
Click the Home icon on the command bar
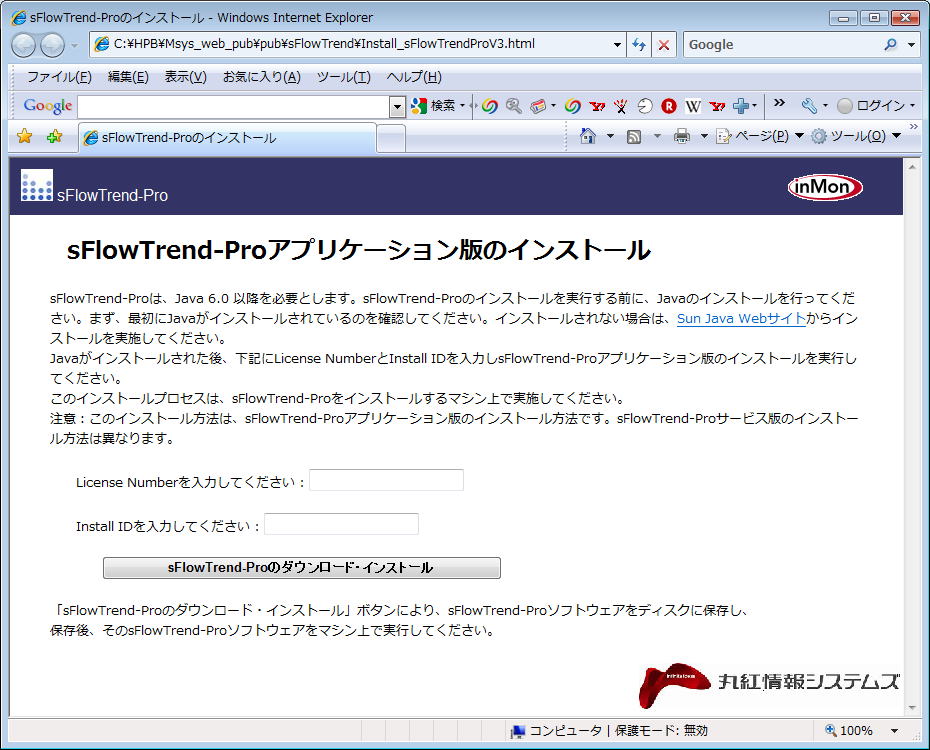[x=589, y=135]
